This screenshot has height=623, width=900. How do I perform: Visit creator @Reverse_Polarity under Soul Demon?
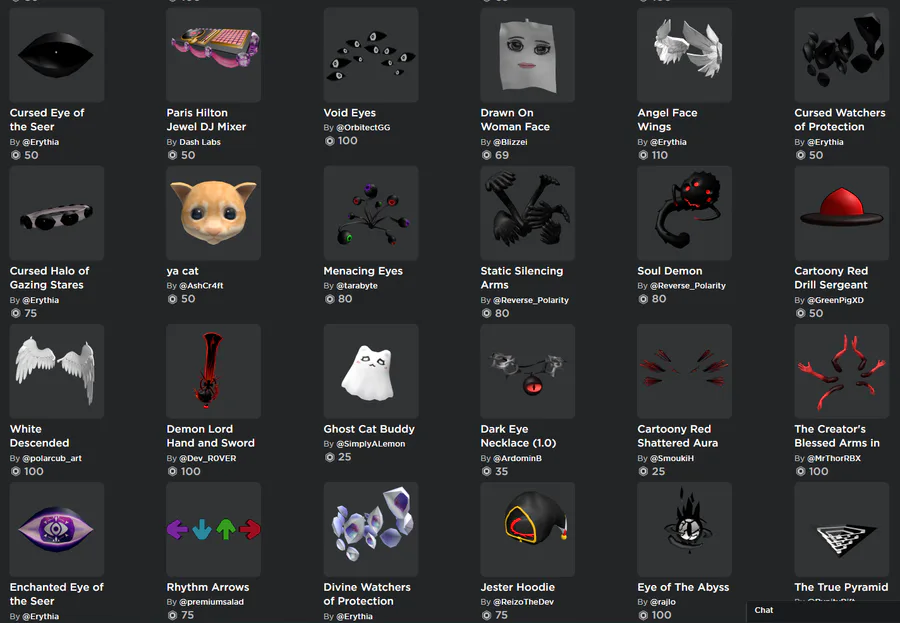[688, 285]
